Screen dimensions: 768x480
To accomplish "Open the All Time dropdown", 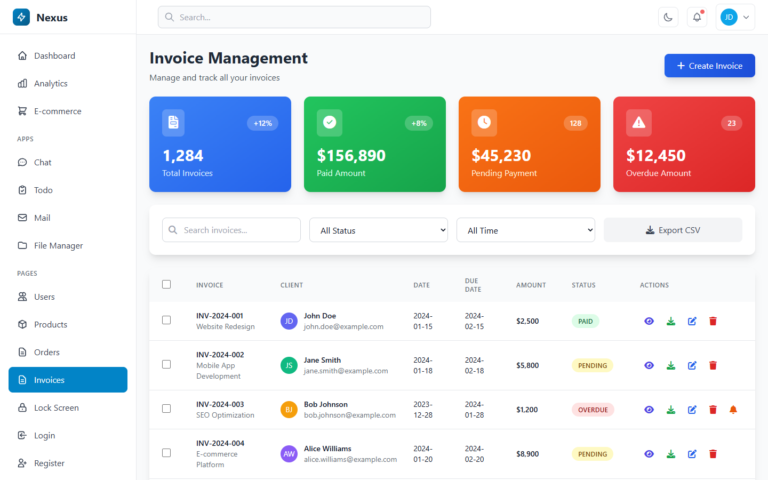I will 526,230.
